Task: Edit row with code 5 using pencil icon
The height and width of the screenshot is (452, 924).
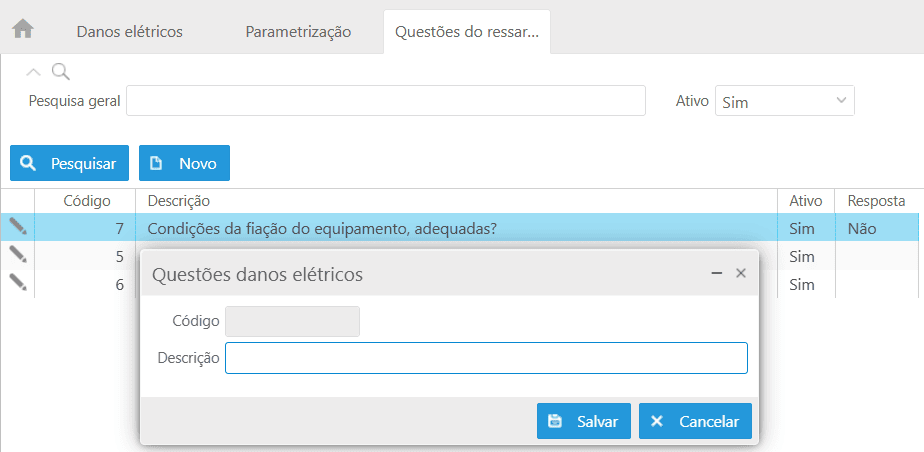Action: 18,255
